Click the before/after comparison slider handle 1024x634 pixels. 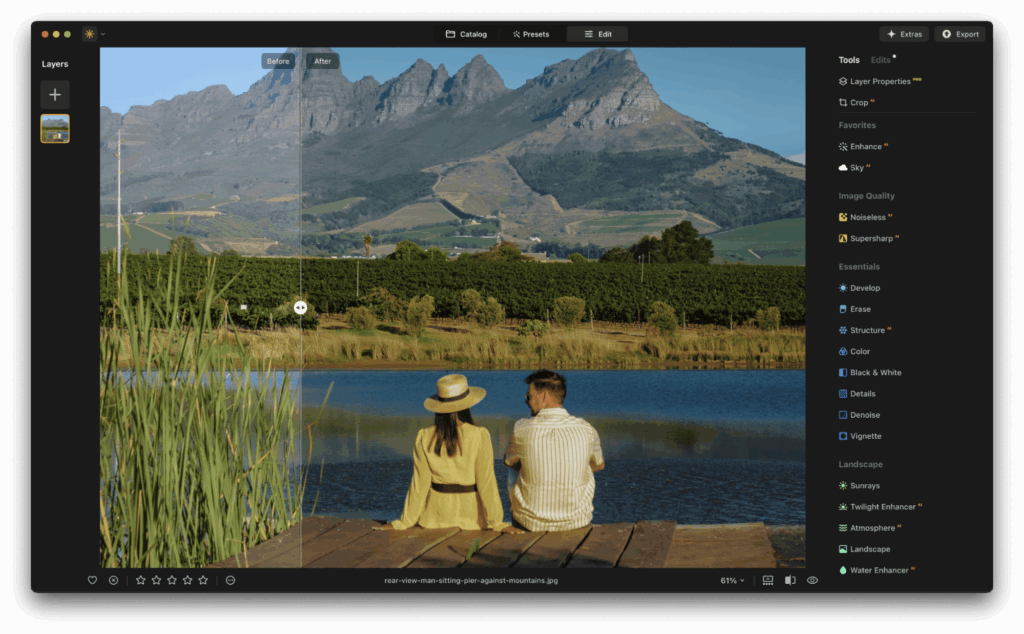coord(300,307)
